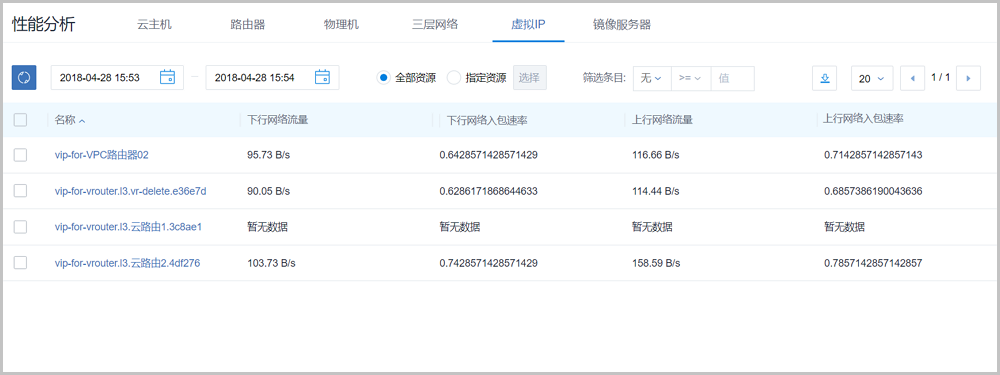Switch to the 物理机 tab

pos(341,25)
